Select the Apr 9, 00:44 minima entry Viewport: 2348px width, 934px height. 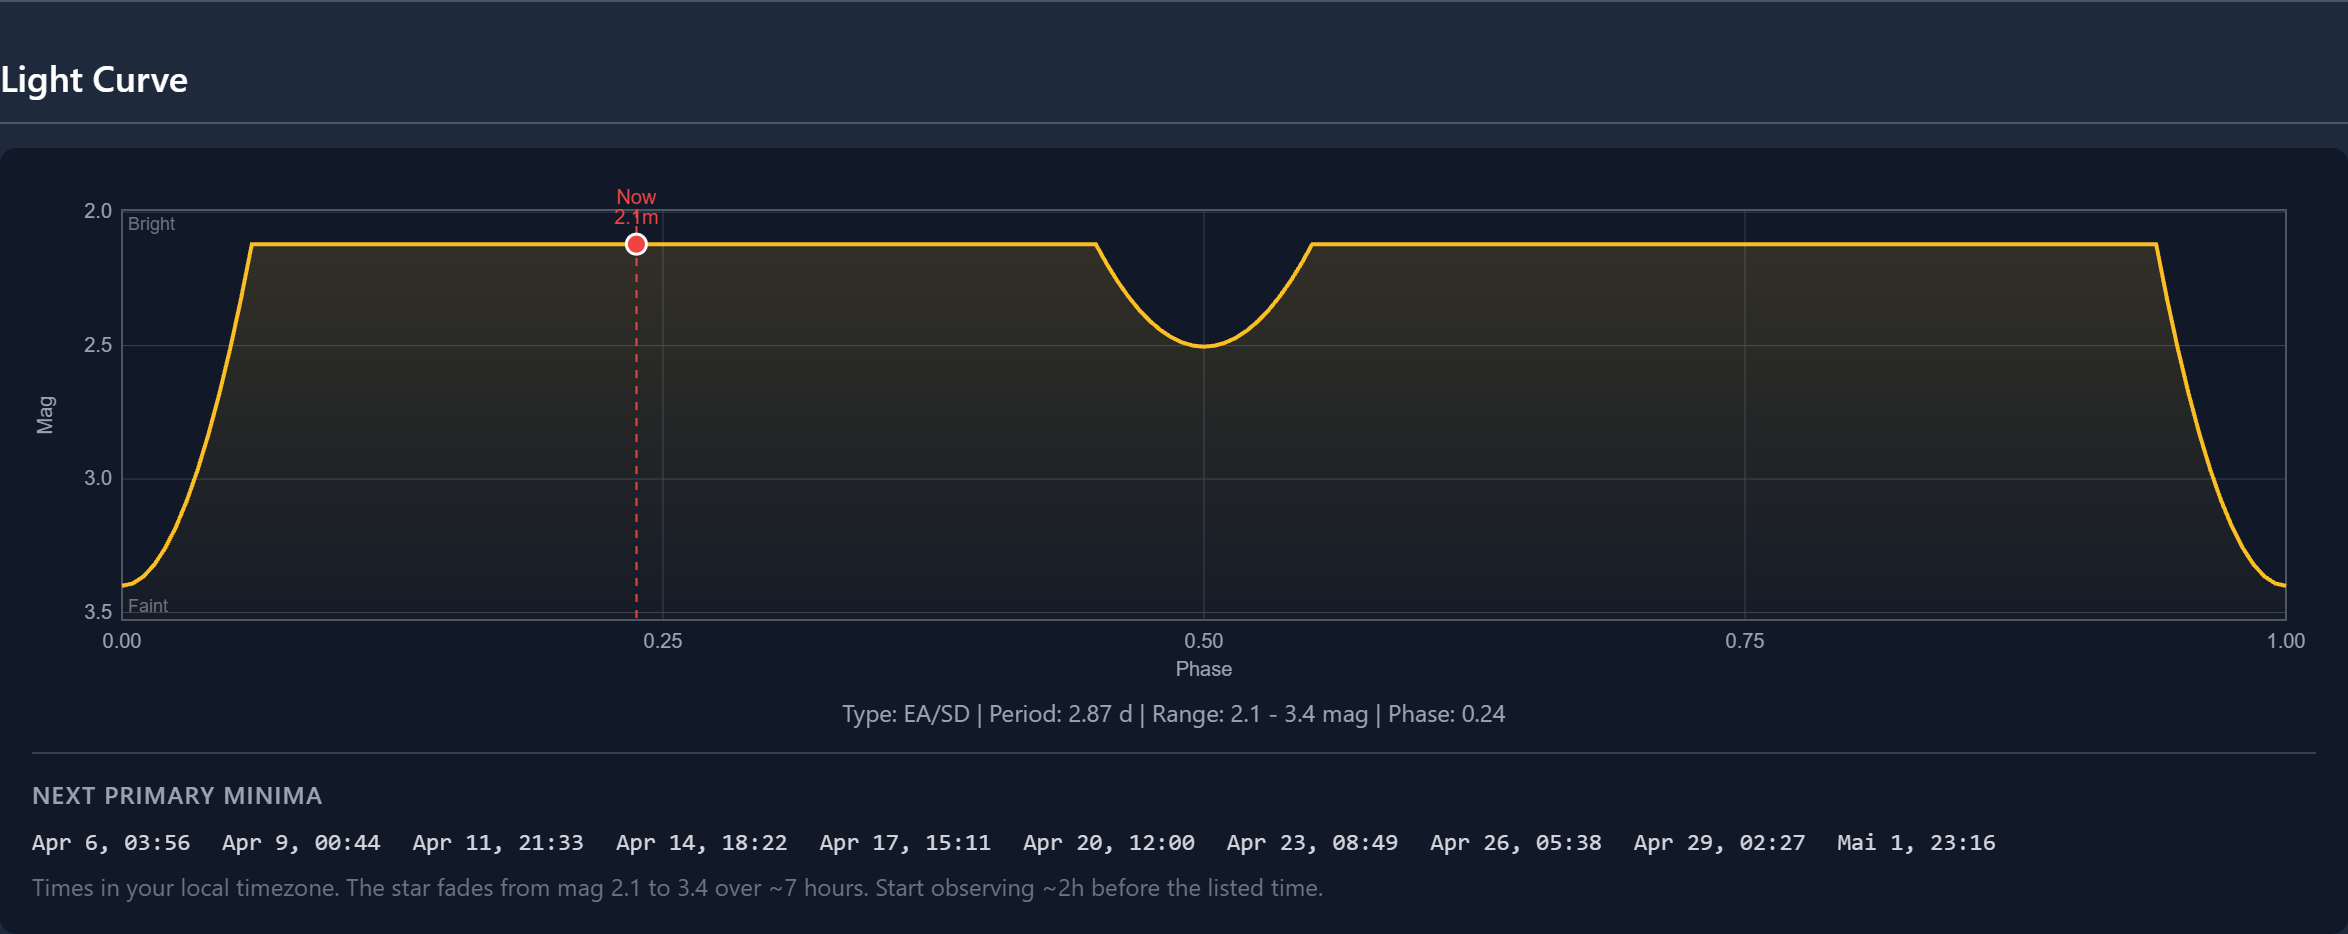pos(300,842)
